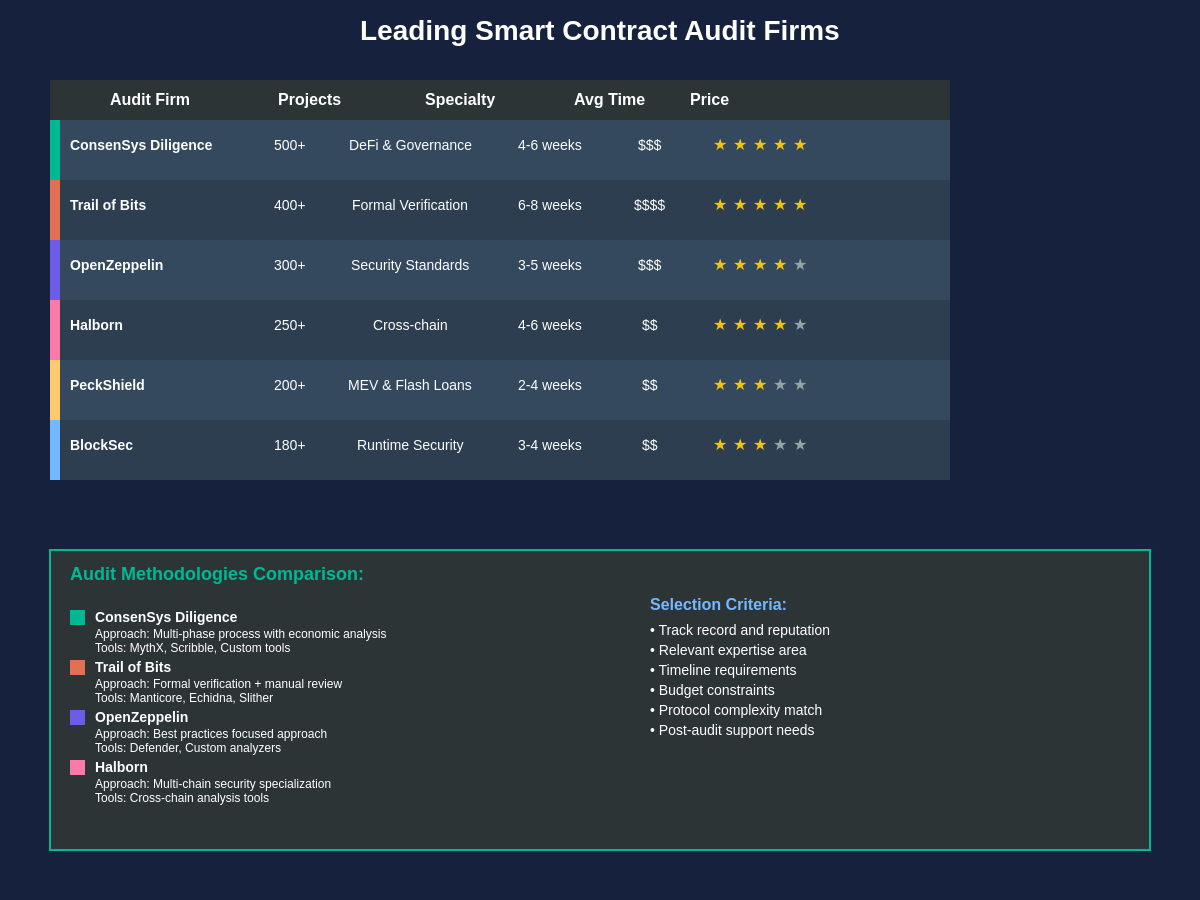Viewport: 1200px width, 900px height.
Task: Click the OpenZeppelin purple legend swatch
Action: (77, 717)
